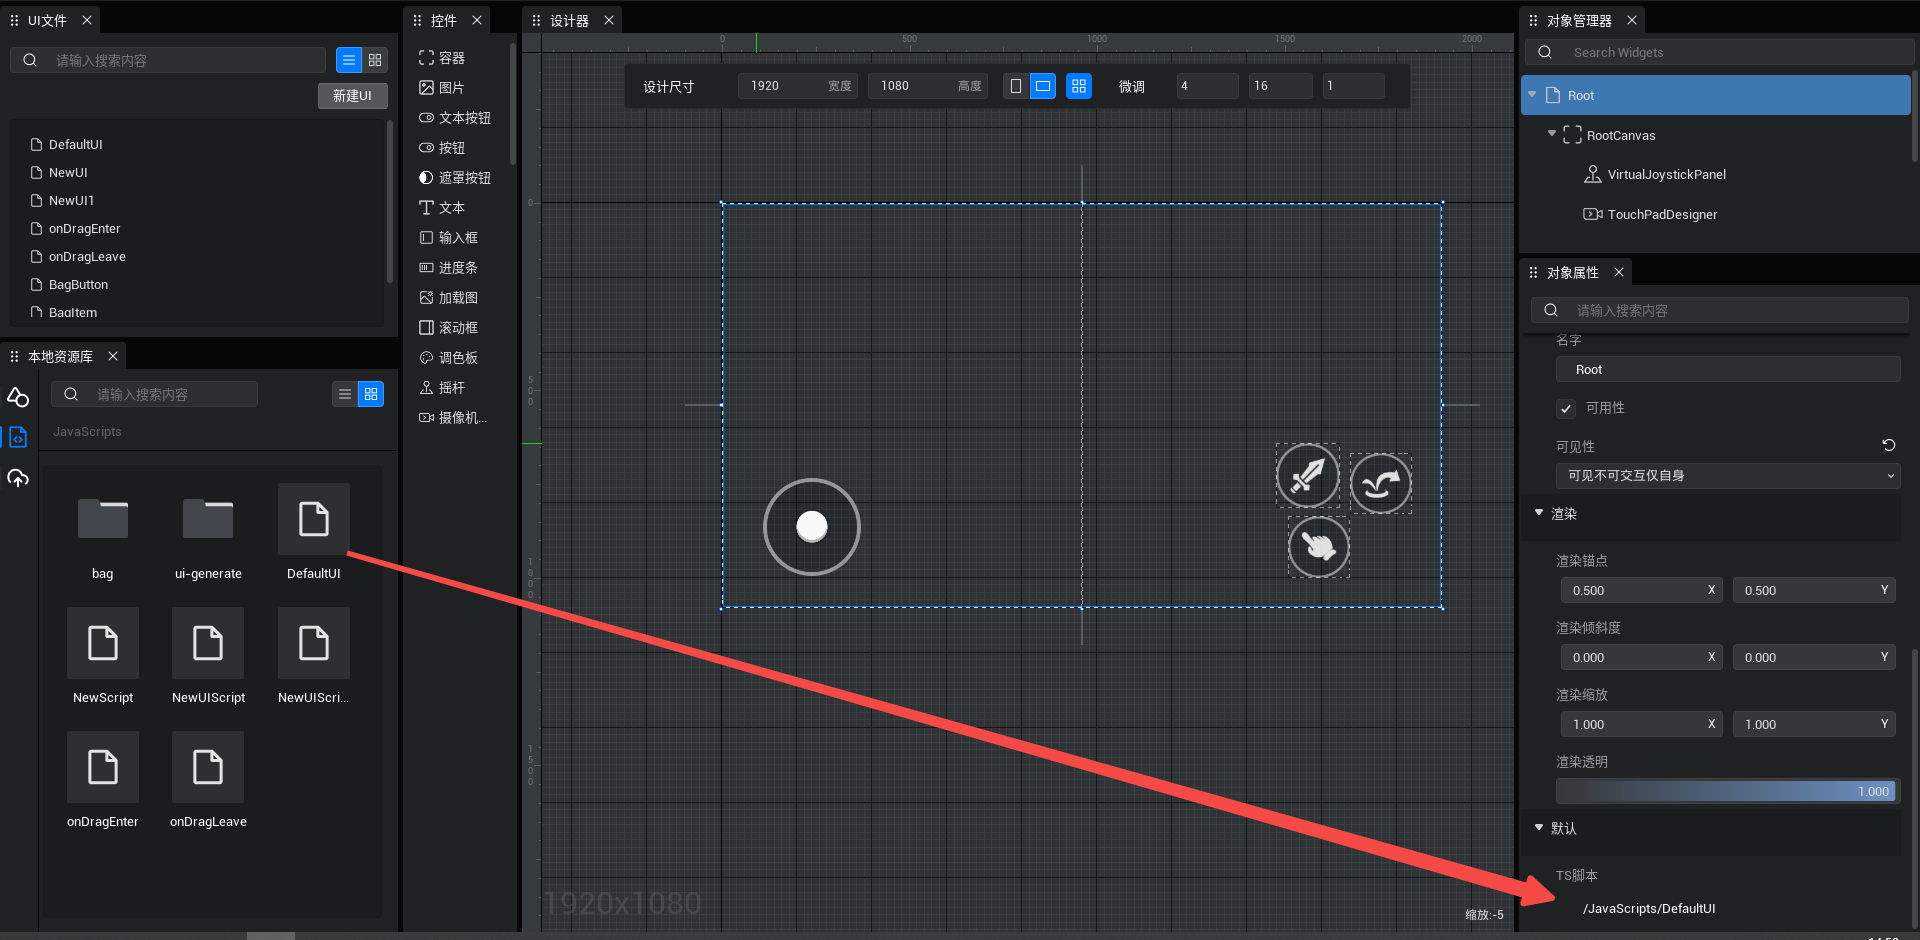Adjust the 渲染透明 opacity slider
1920x940 pixels.
click(x=1727, y=791)
